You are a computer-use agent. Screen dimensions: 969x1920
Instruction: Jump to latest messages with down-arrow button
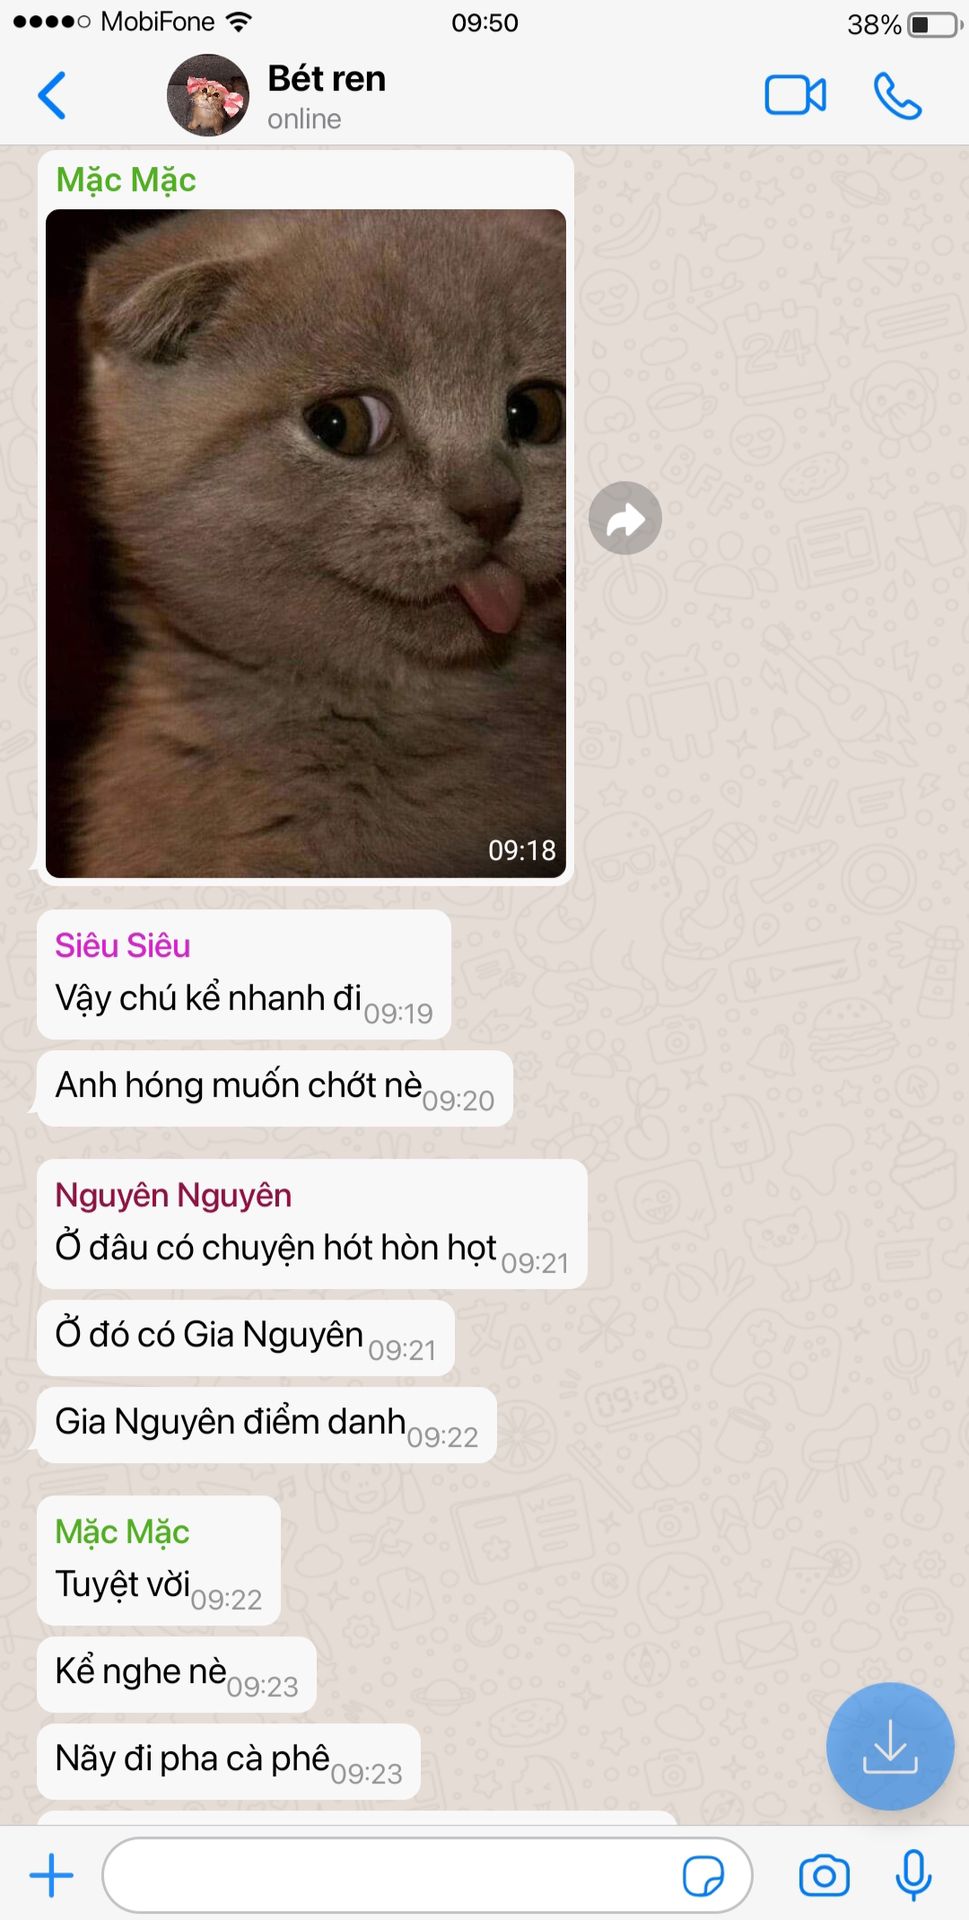click(890, 1746)
